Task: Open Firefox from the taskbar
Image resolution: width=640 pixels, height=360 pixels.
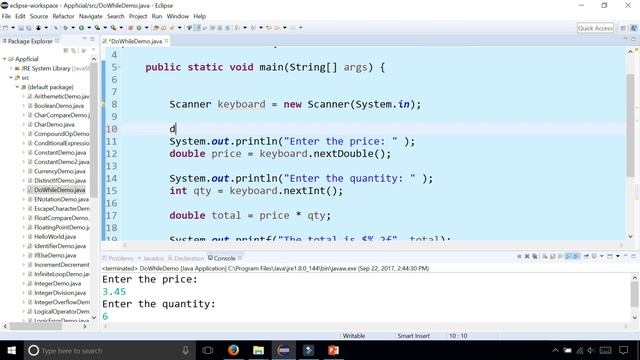Action: pos(233,350)
